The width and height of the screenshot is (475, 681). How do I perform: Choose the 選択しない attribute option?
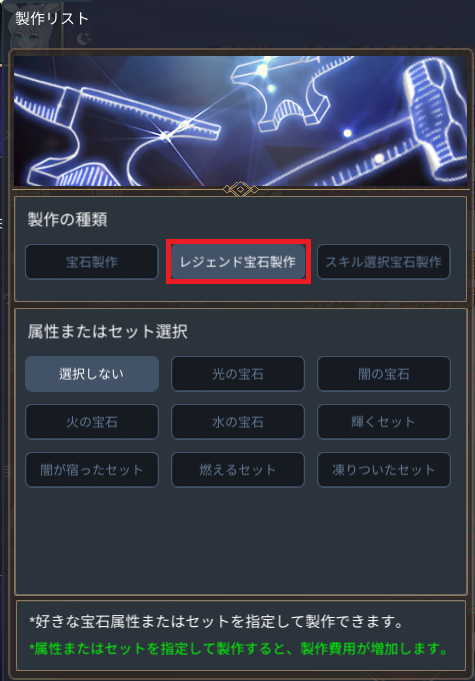(x=92, y=374)
